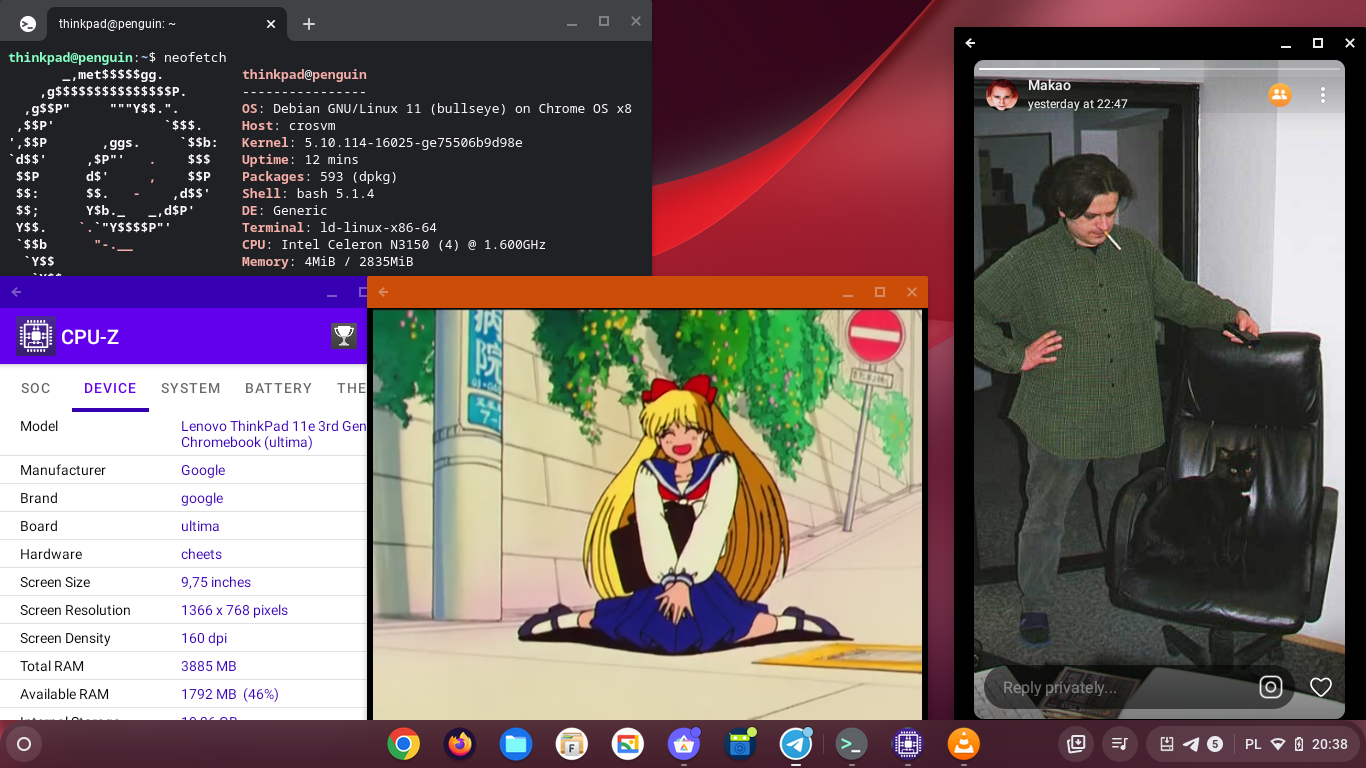Screen dimensions: 1366x768
Task: Click the Manufacturer value Google
Action: [203, 470]
